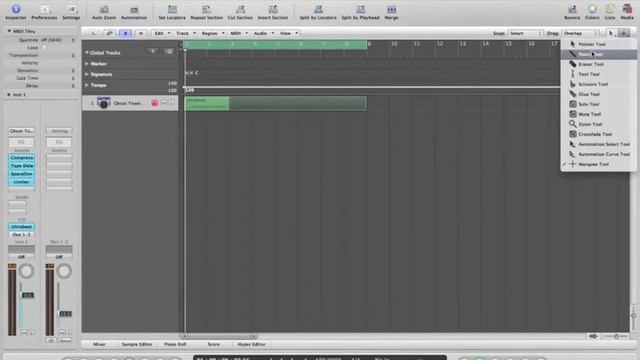Choose the Eraser Tool in the tool menu
Screen dimensions: 640x360
click(598, 64)
